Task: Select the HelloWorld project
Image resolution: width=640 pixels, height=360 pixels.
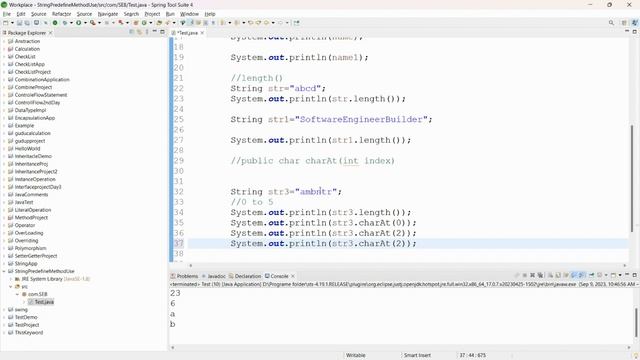Action: [27, 149]
